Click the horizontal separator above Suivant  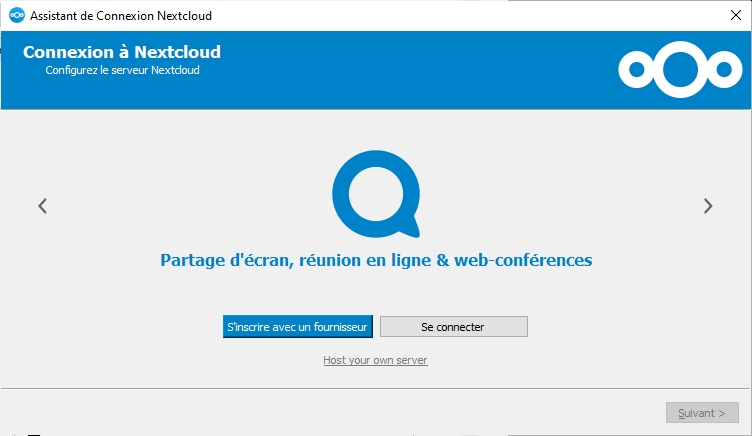[x=376, y=387]
